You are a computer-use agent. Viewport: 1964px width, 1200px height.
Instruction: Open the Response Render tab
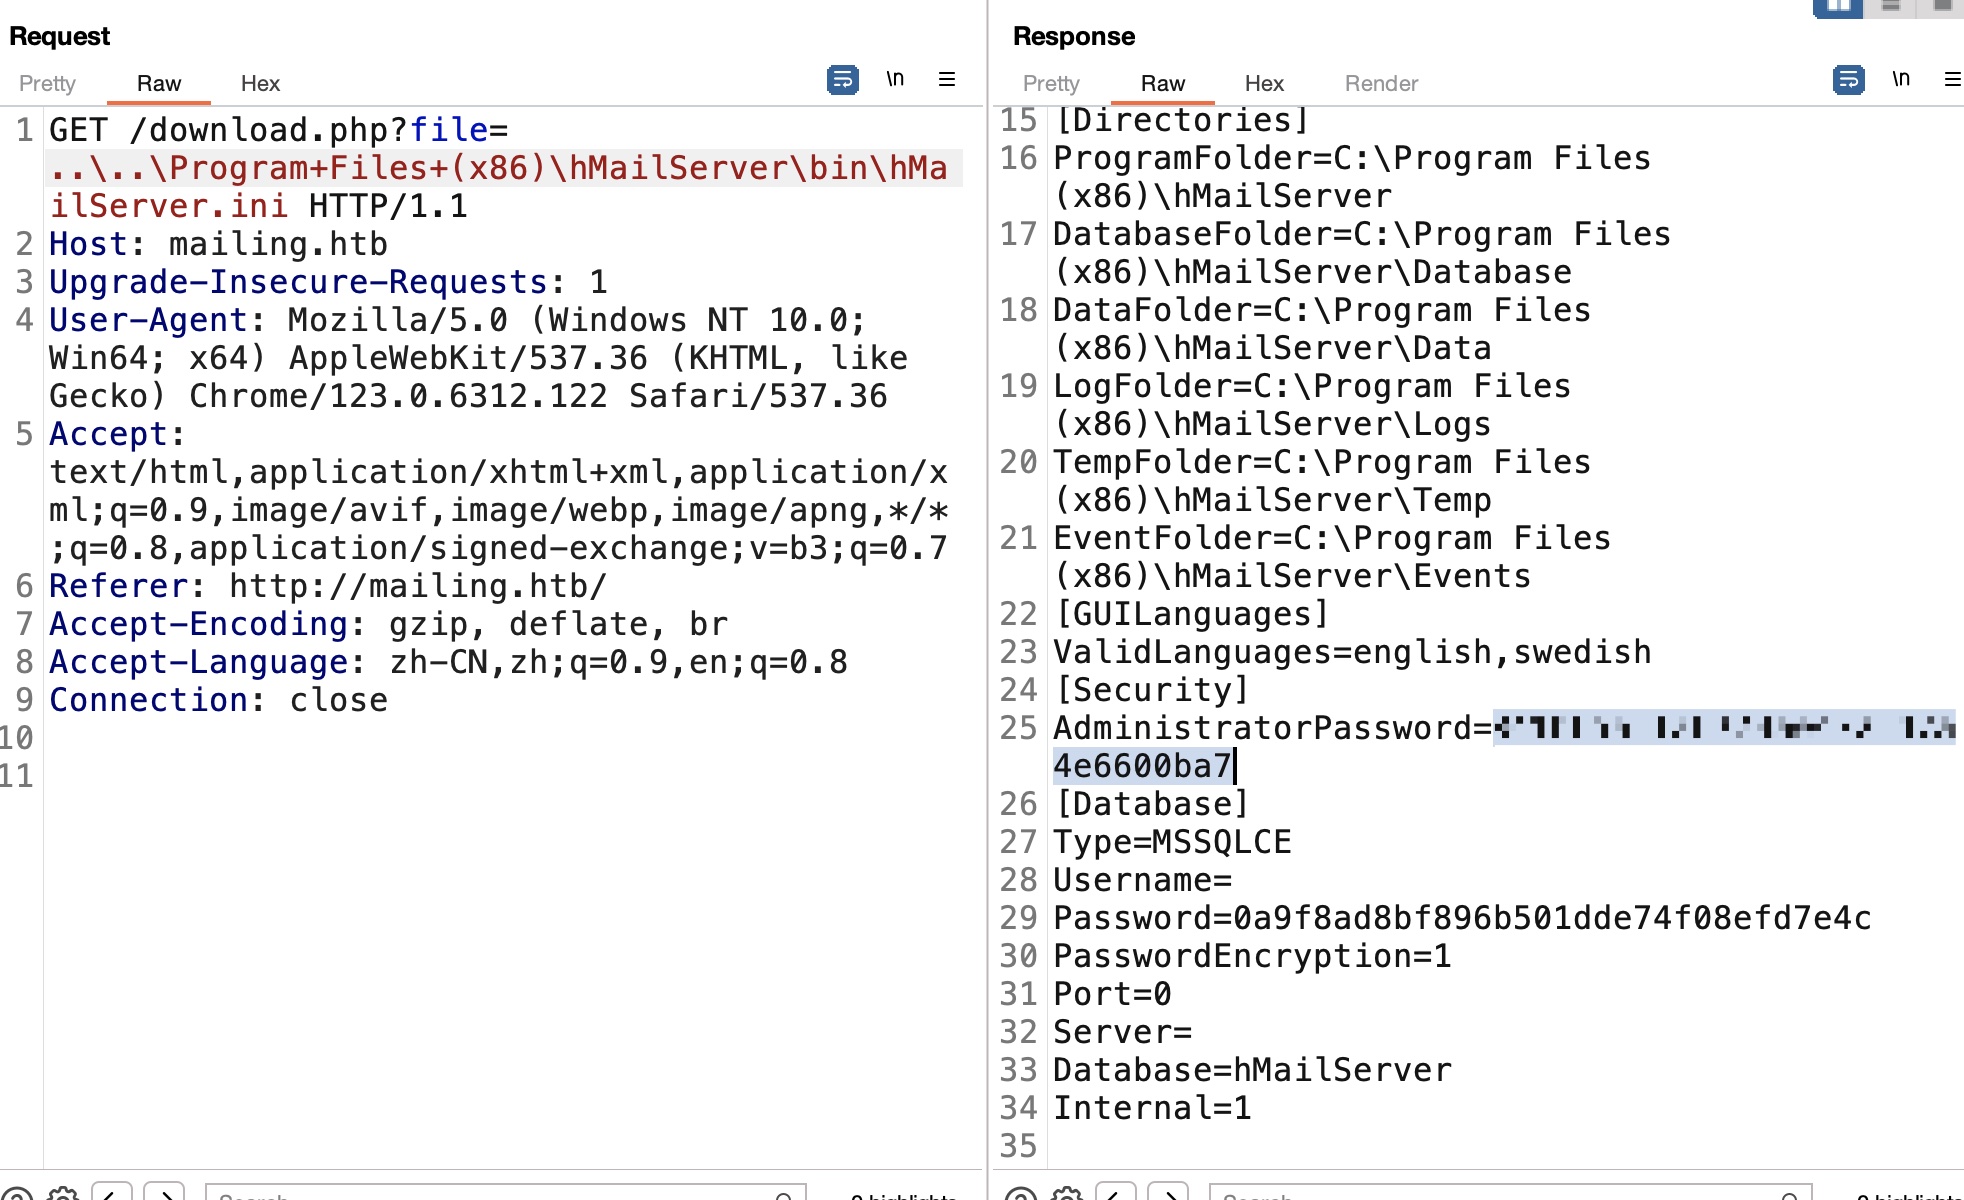coord(1381,83)
